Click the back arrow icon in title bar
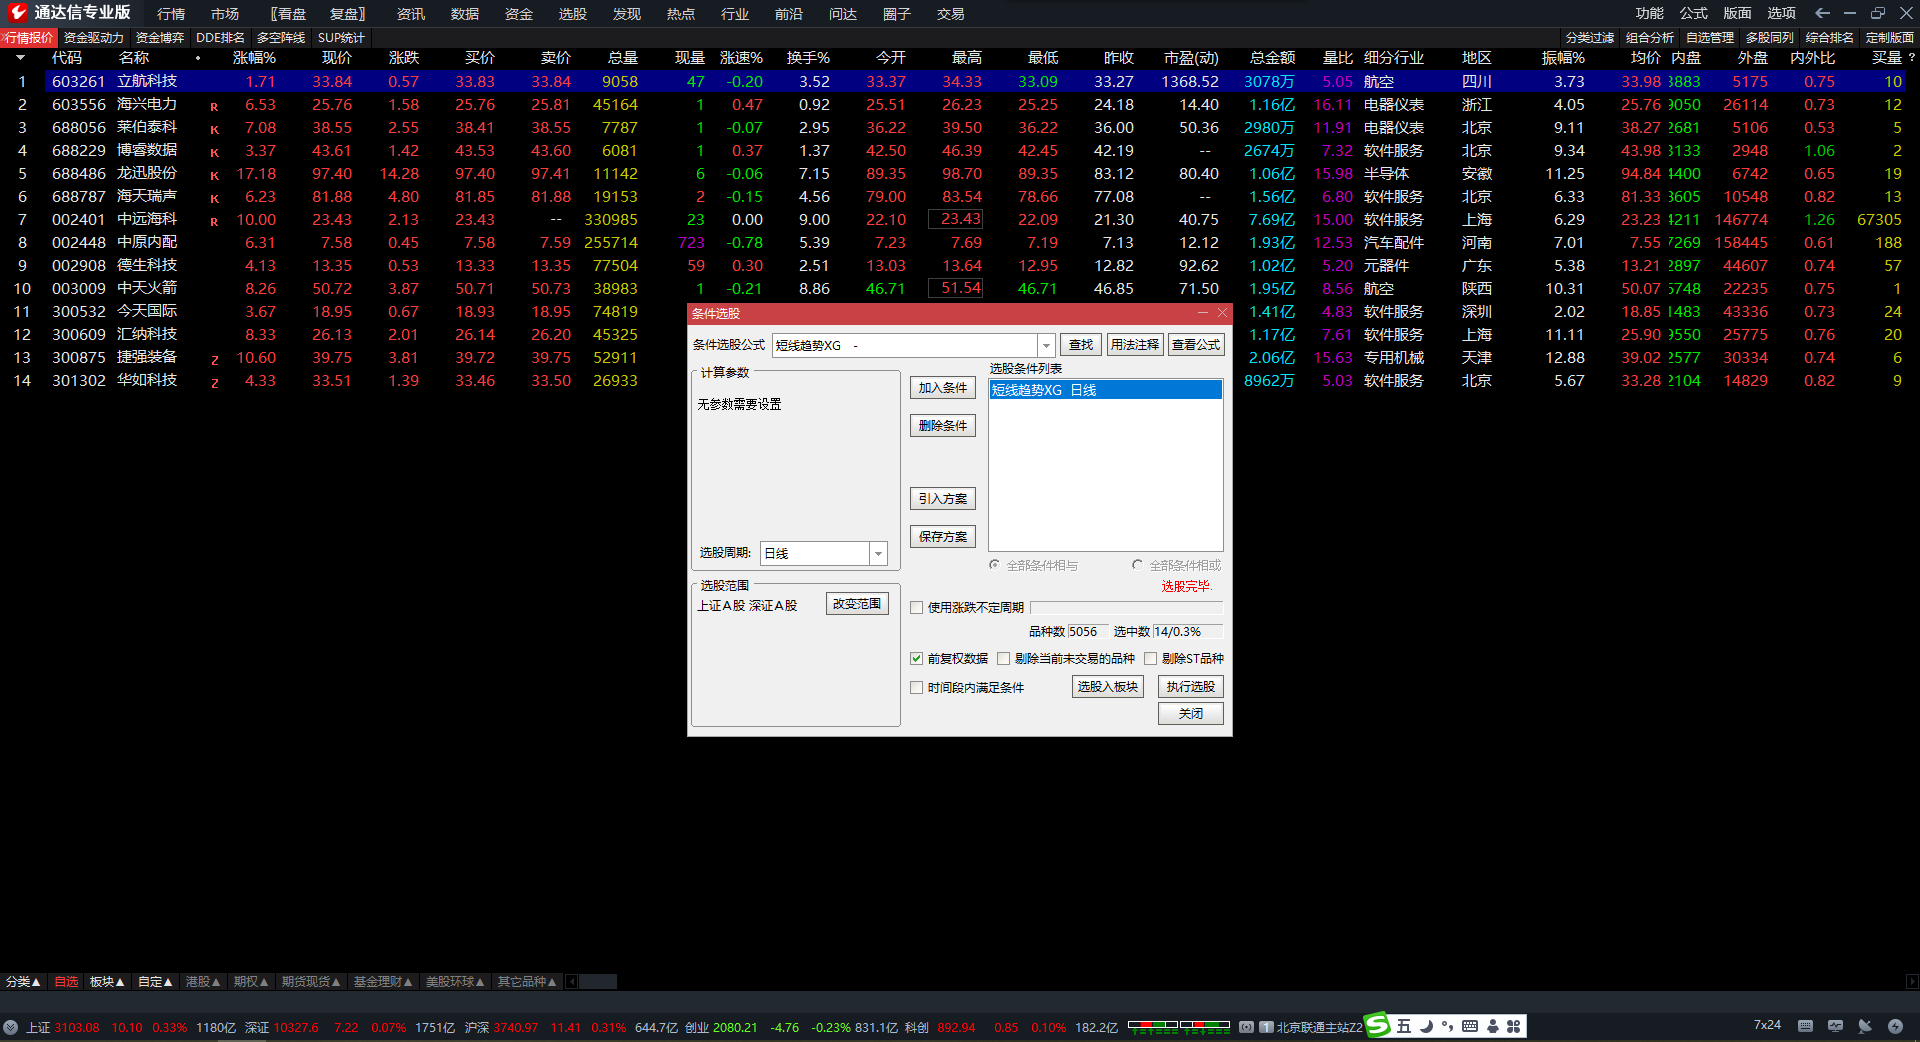The height and width of the screenshot is (1042, 1920). pyautogui.click(x=1822, y=13)
